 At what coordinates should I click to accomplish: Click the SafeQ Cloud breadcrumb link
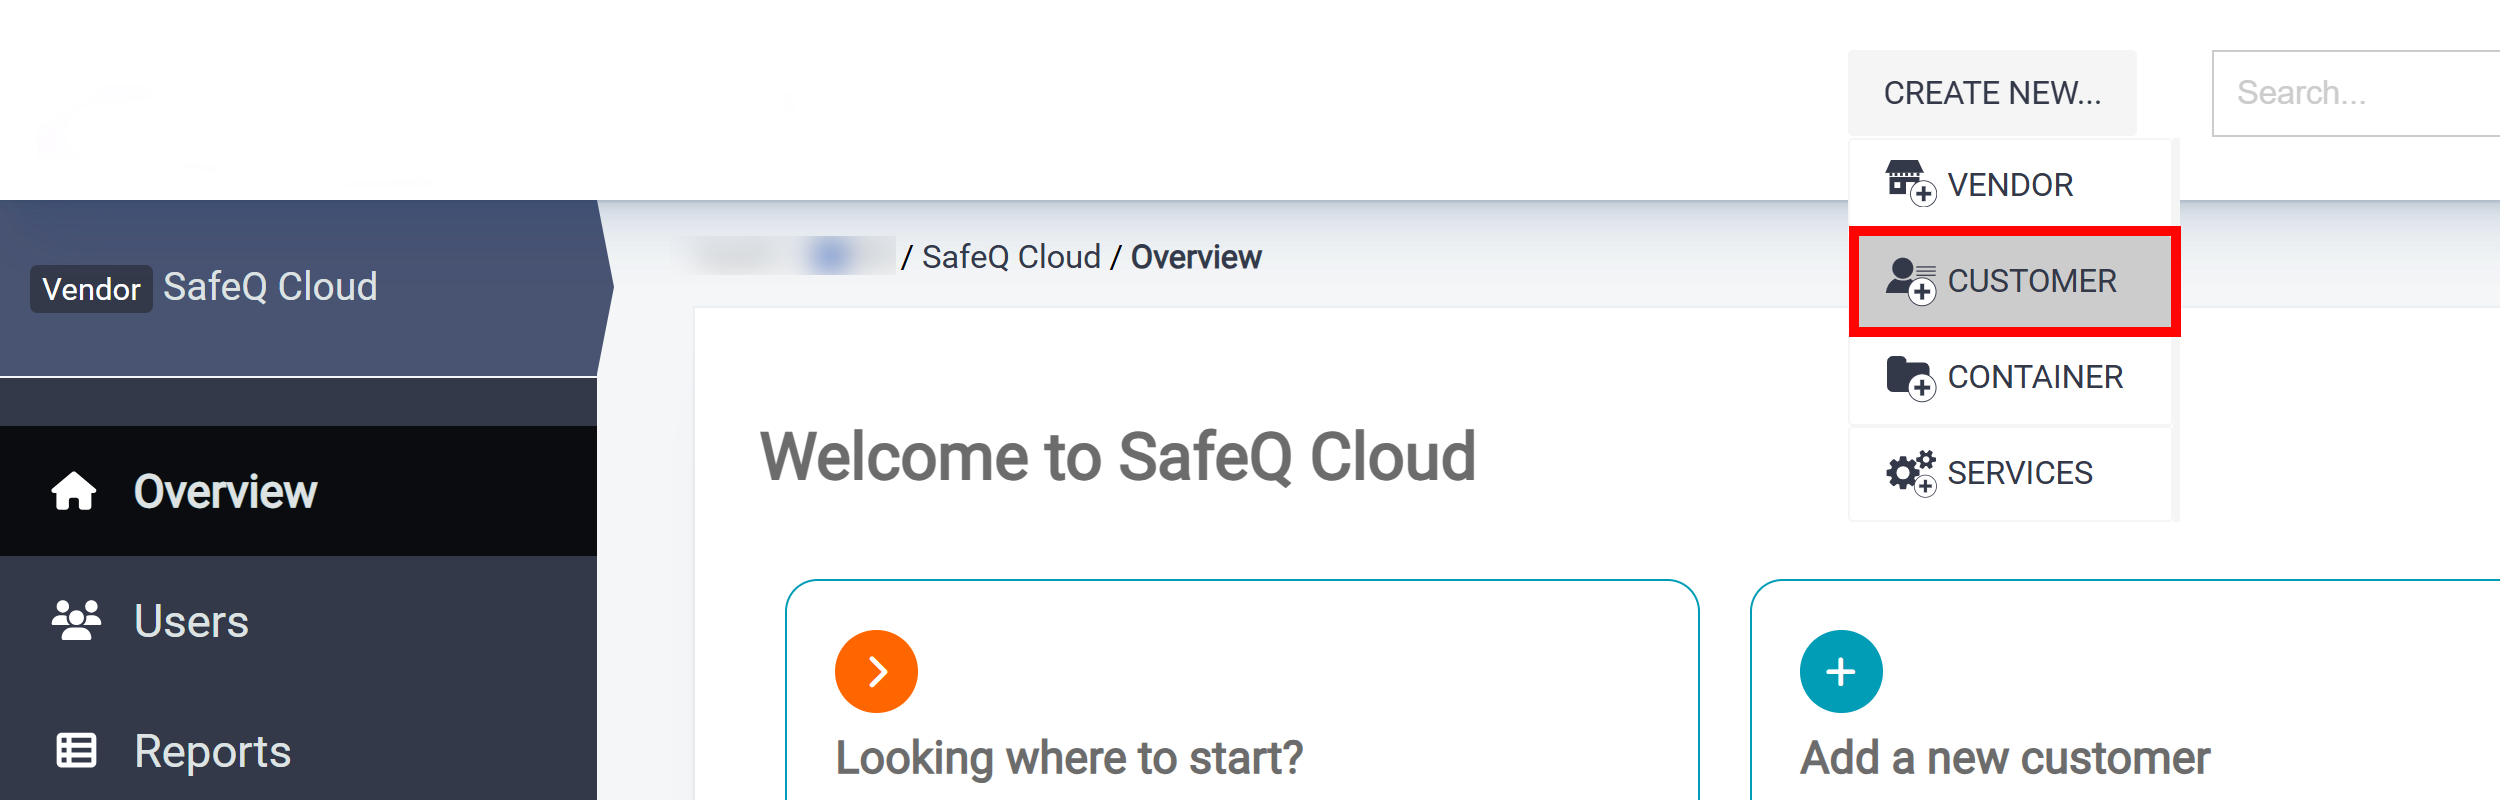[1010, 257]
